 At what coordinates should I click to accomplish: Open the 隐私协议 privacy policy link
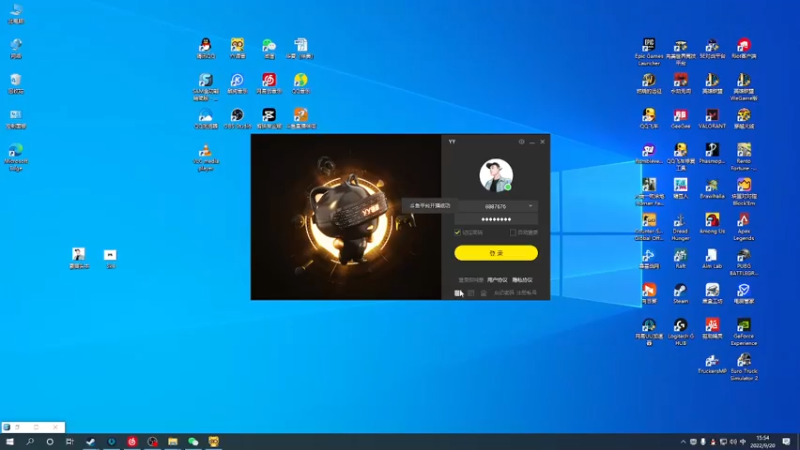click(x=522, y=280)
